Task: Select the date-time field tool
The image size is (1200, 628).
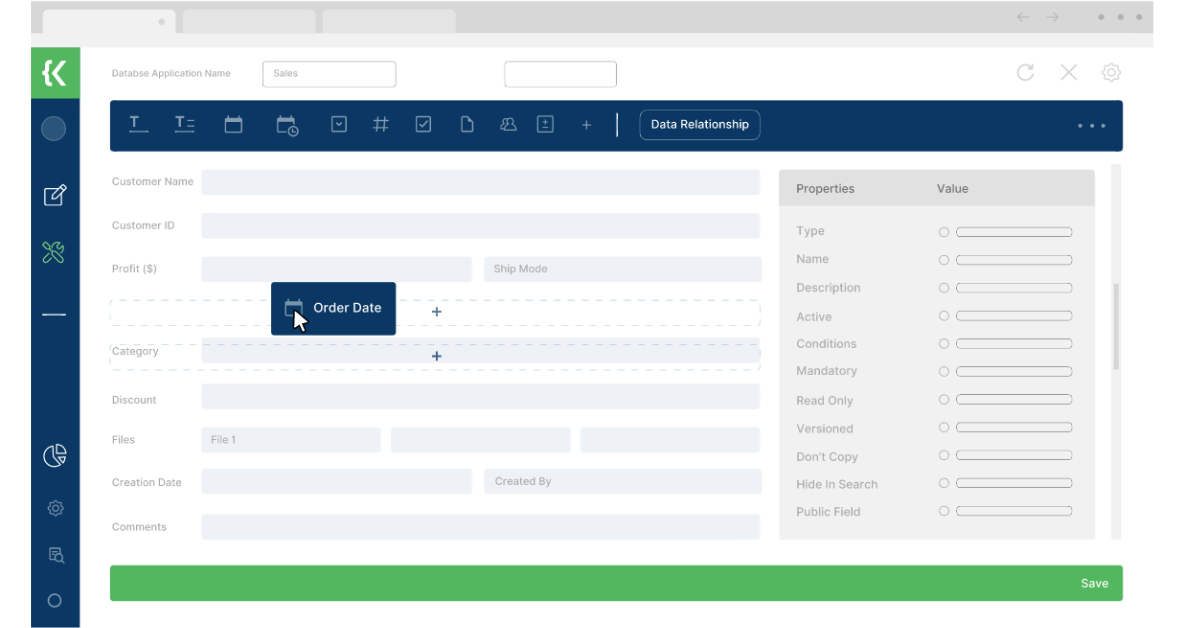Action: 287,124
